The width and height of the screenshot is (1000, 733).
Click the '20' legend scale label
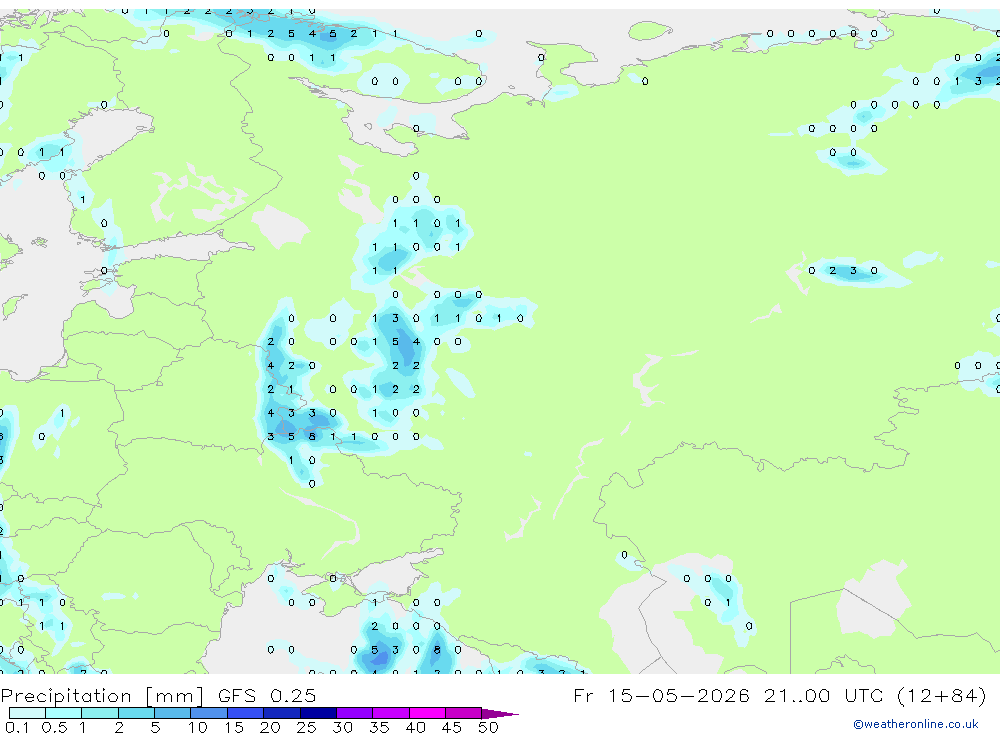coord(270,727)
